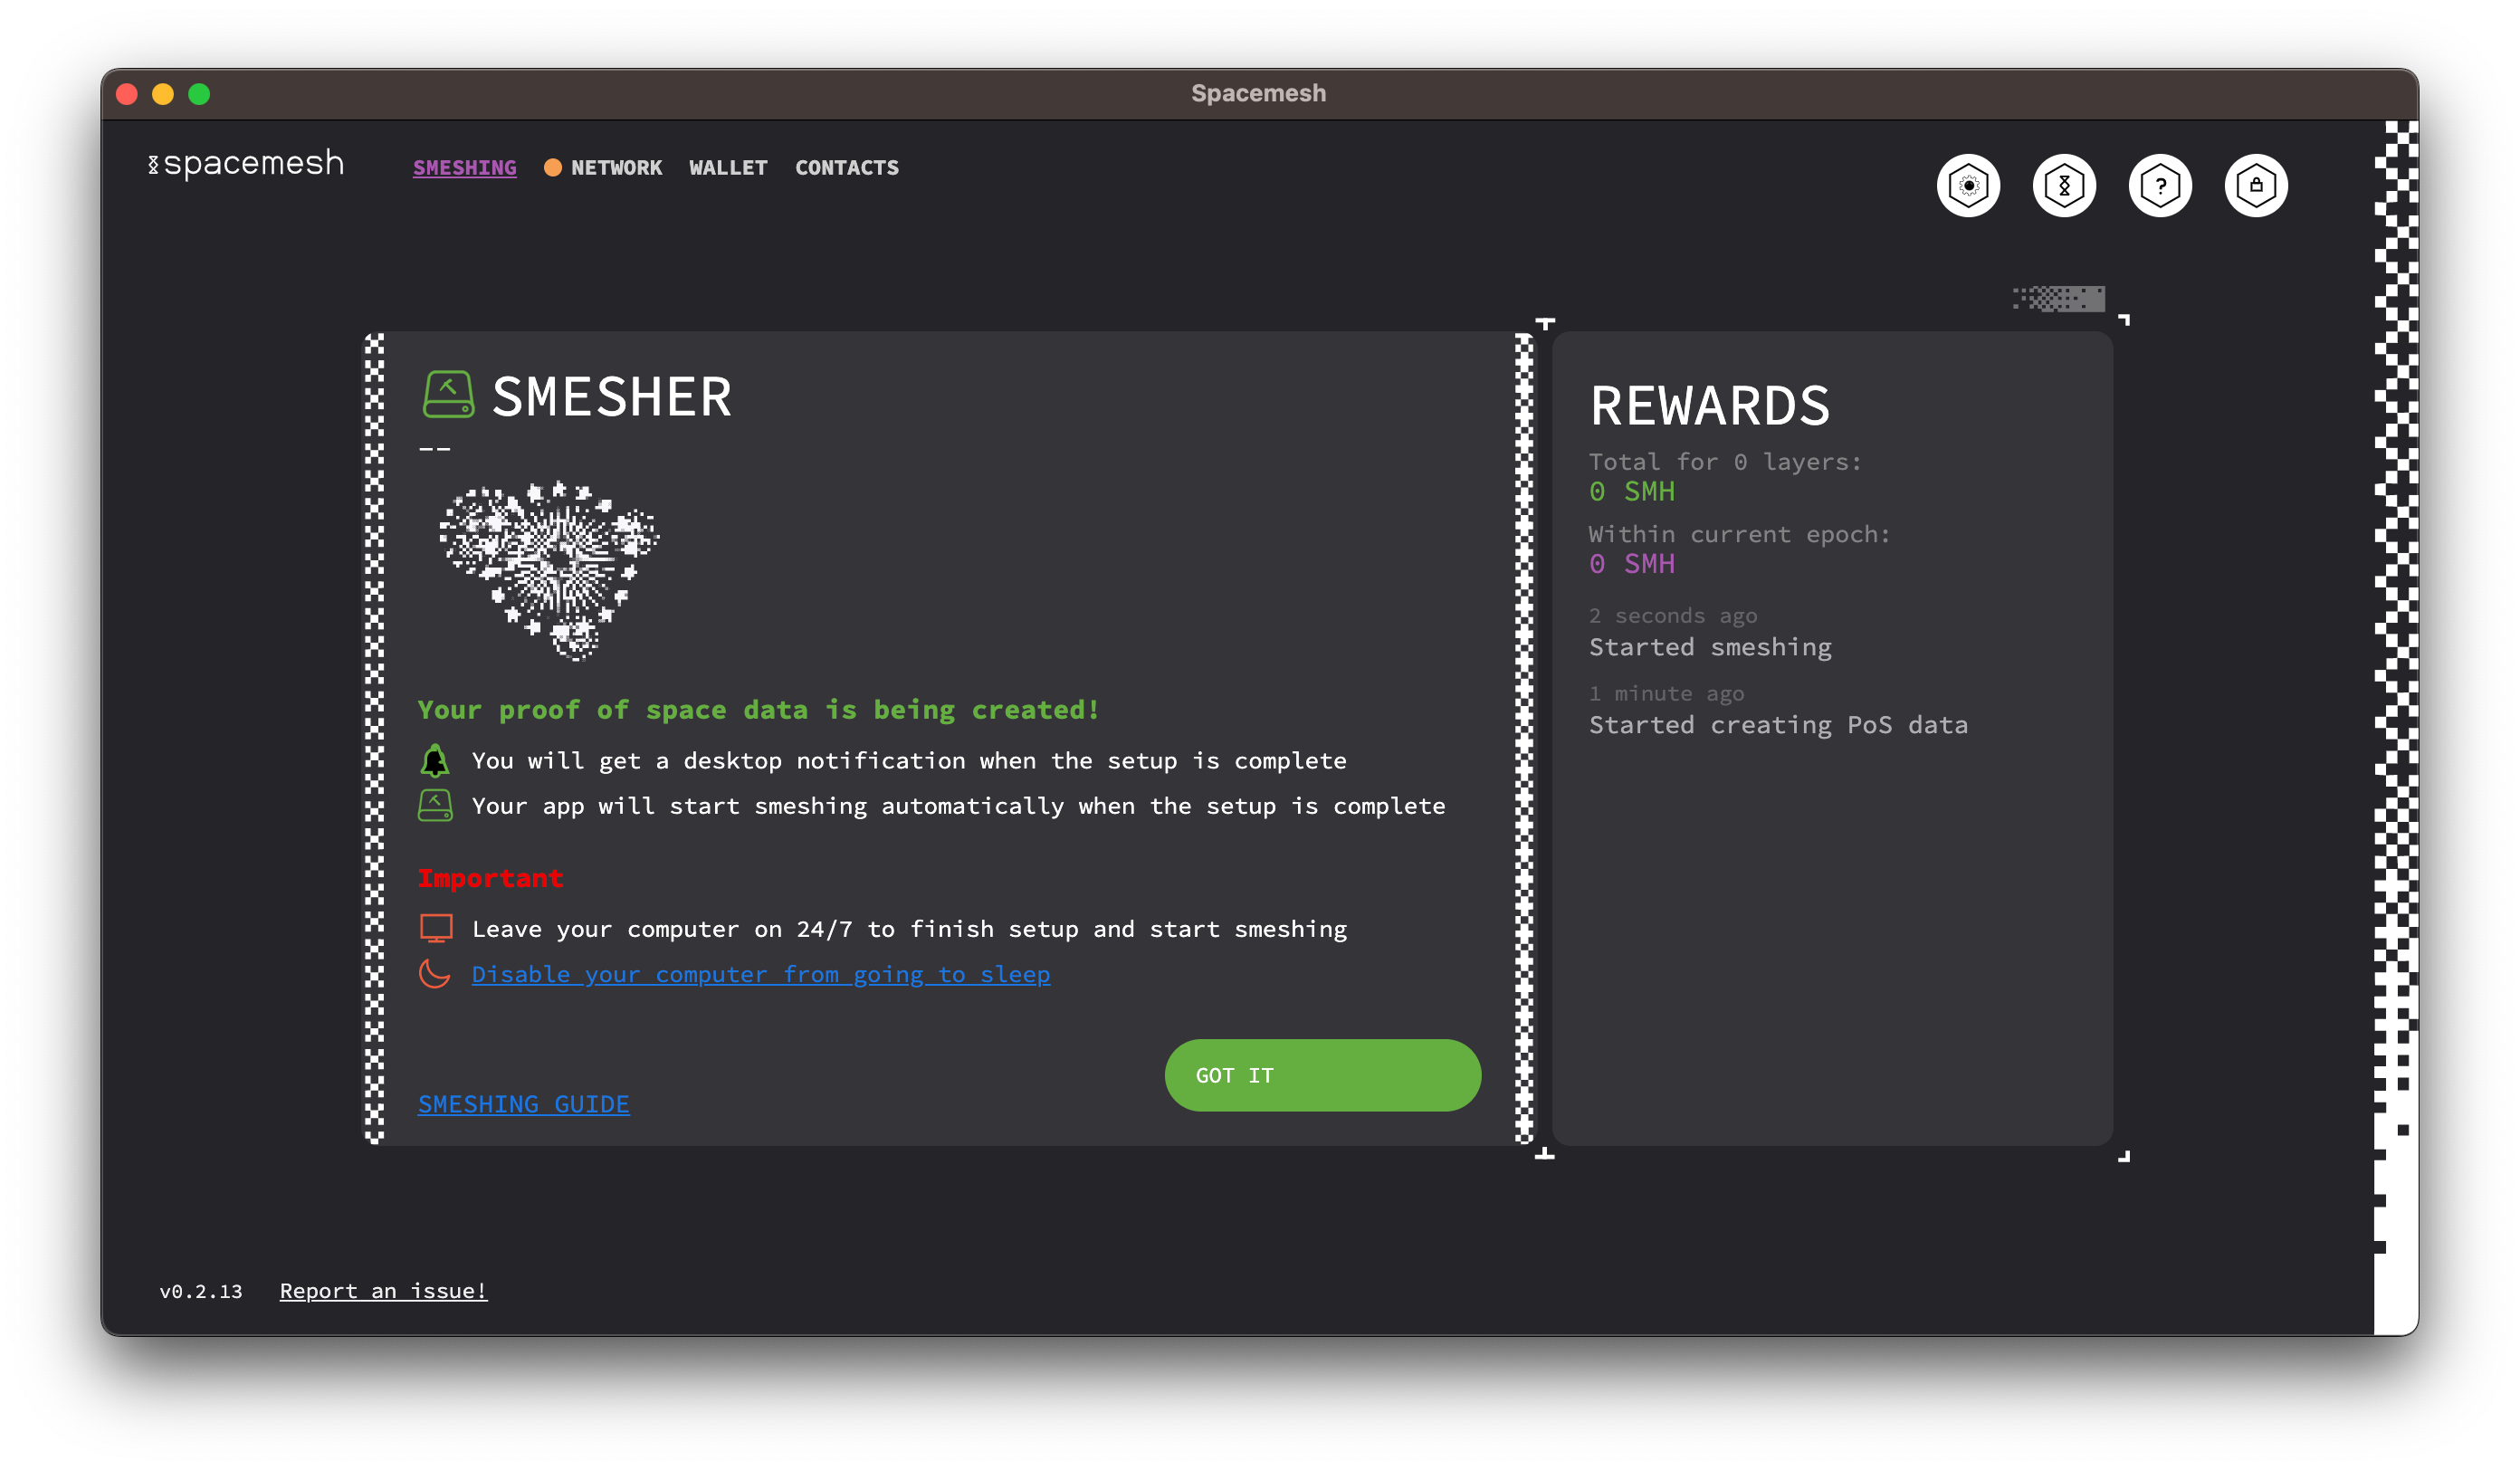The height and width of the screenshot is (1470, 2520).
Task: Click the GOT IT button
Action: point(1322,1075)
